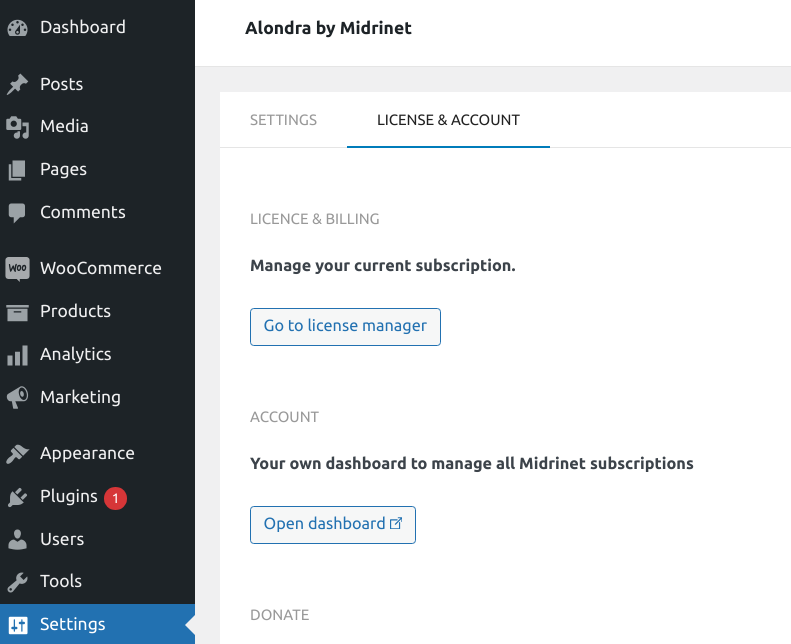The height and width of the screenshot is (644, 791).
Task: Click Go to license manager button
Action: tap(346, 327)
